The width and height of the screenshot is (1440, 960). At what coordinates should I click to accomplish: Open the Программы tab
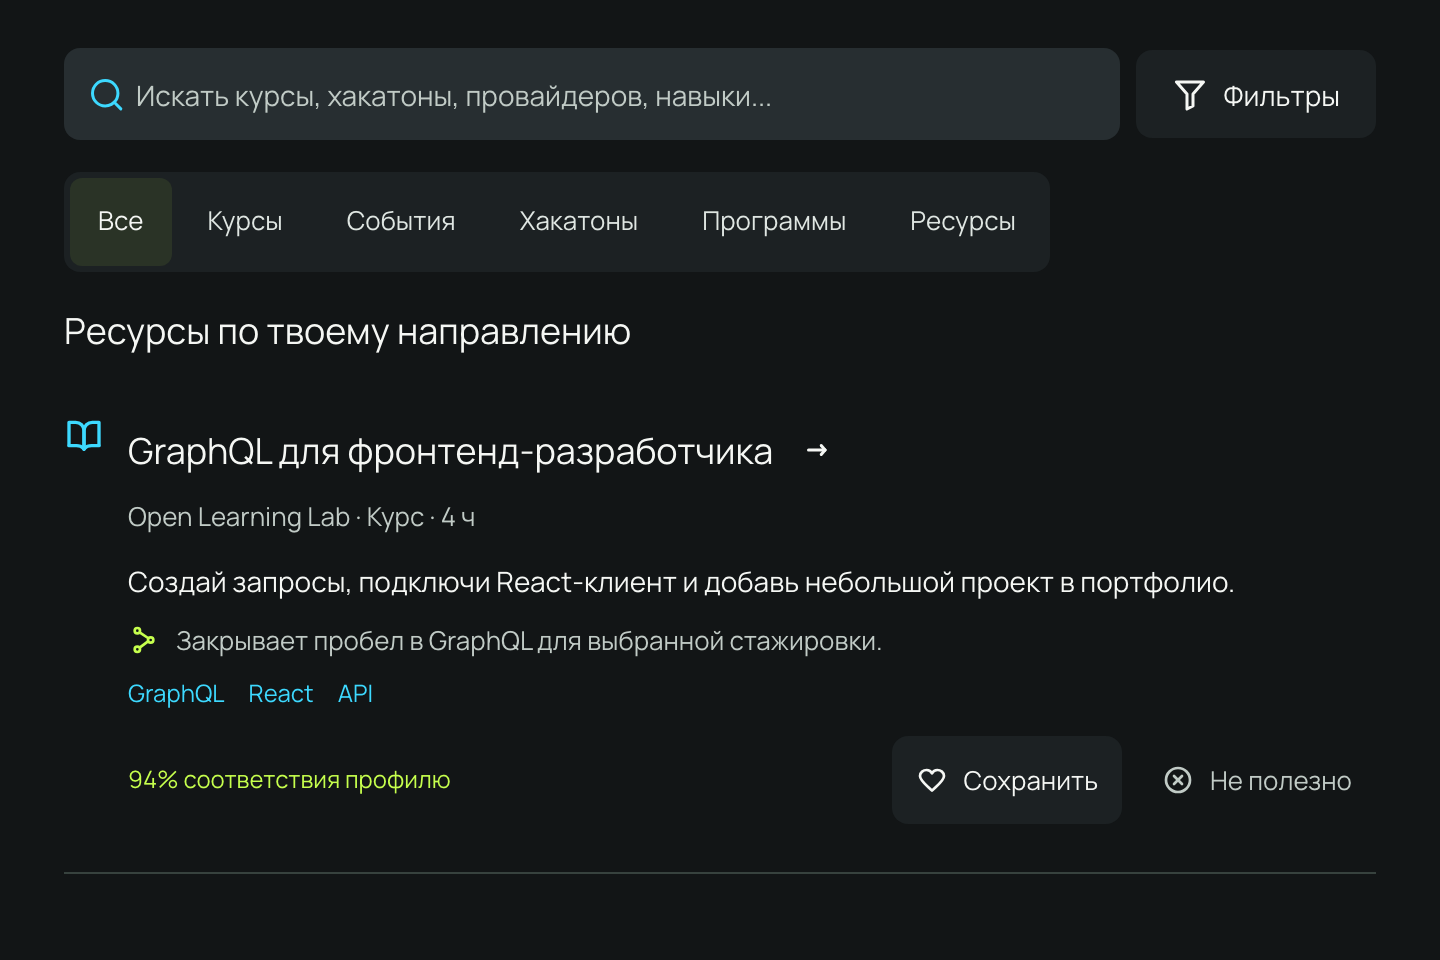tap(774, 222)
